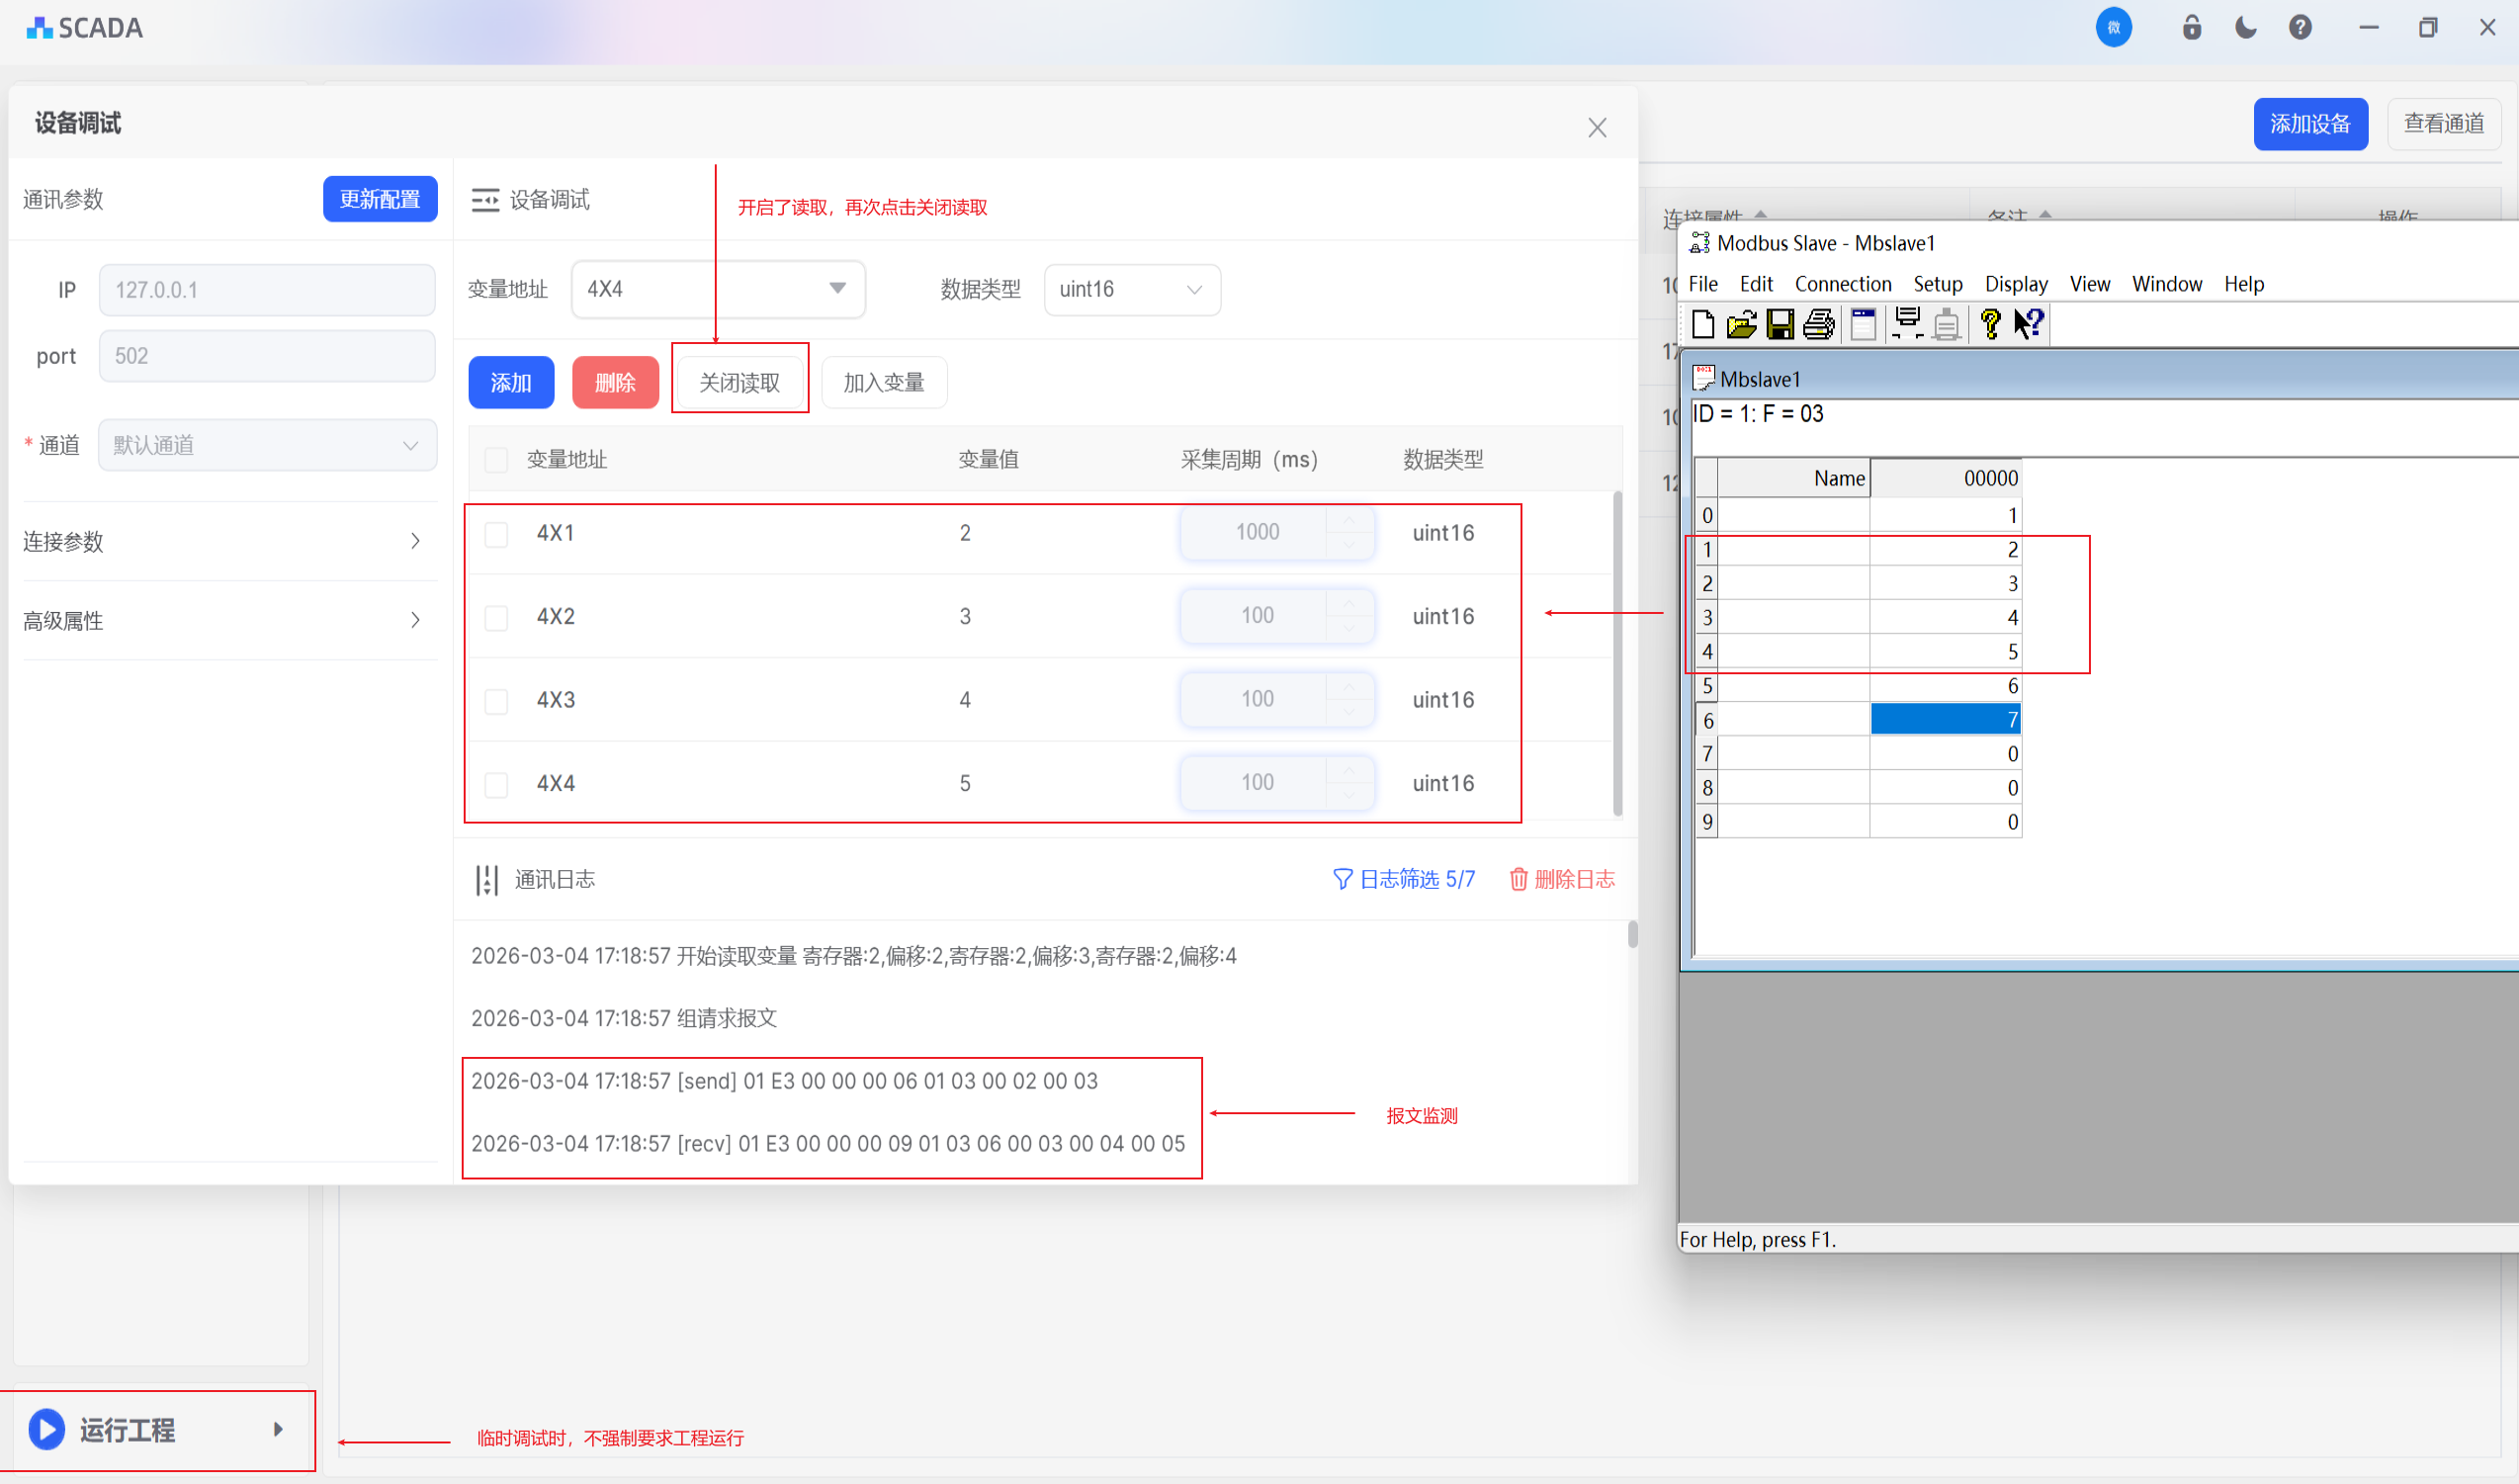Image resolution: width=2519 pixels, height=1484 pixels.
Task: Click the IP address input field
Action: pyautogui.click(x=266, y=290)
